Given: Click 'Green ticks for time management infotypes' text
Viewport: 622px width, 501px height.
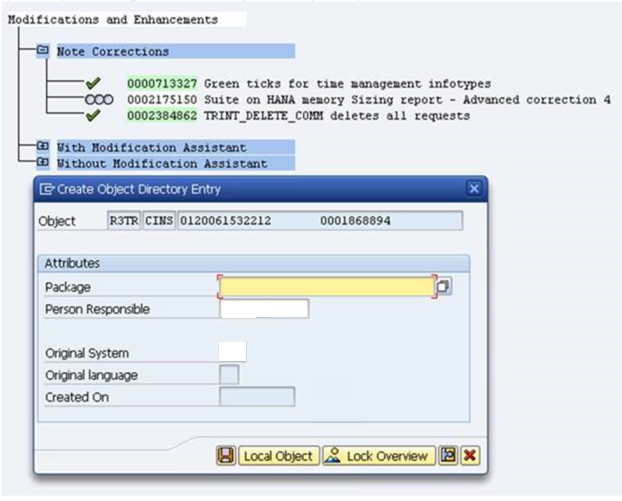Looking at the screenshot, I should point(347,84).
